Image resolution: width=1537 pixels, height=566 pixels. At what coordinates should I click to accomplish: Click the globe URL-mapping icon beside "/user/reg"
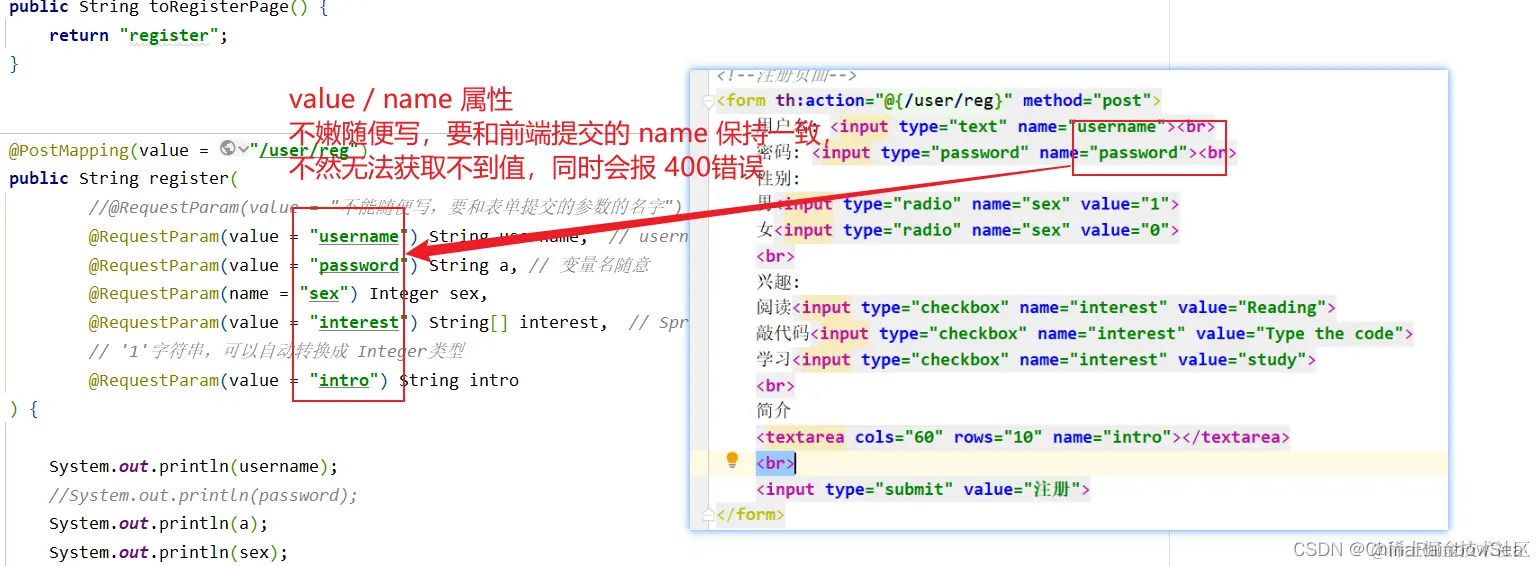(227, 149)
